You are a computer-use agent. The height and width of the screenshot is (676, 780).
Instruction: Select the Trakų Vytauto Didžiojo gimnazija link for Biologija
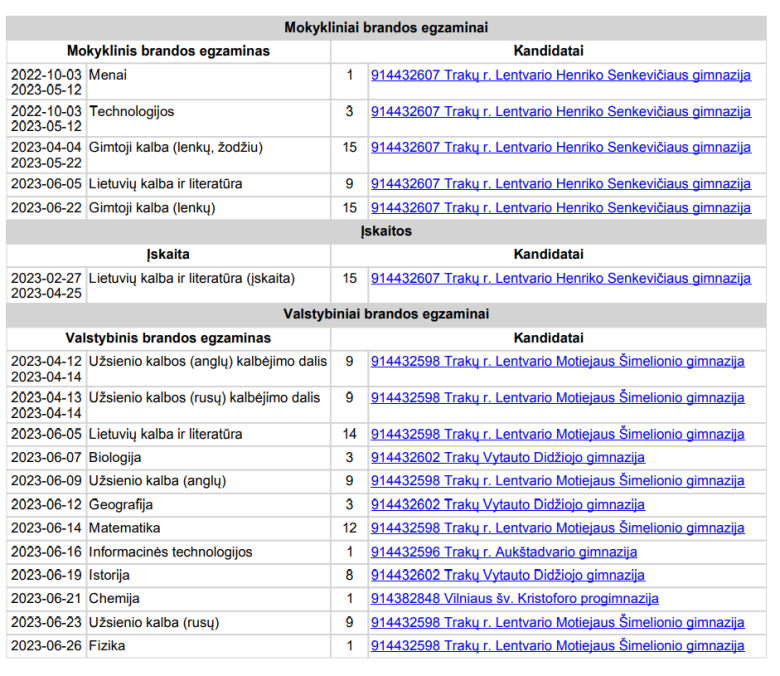point(507,457)
